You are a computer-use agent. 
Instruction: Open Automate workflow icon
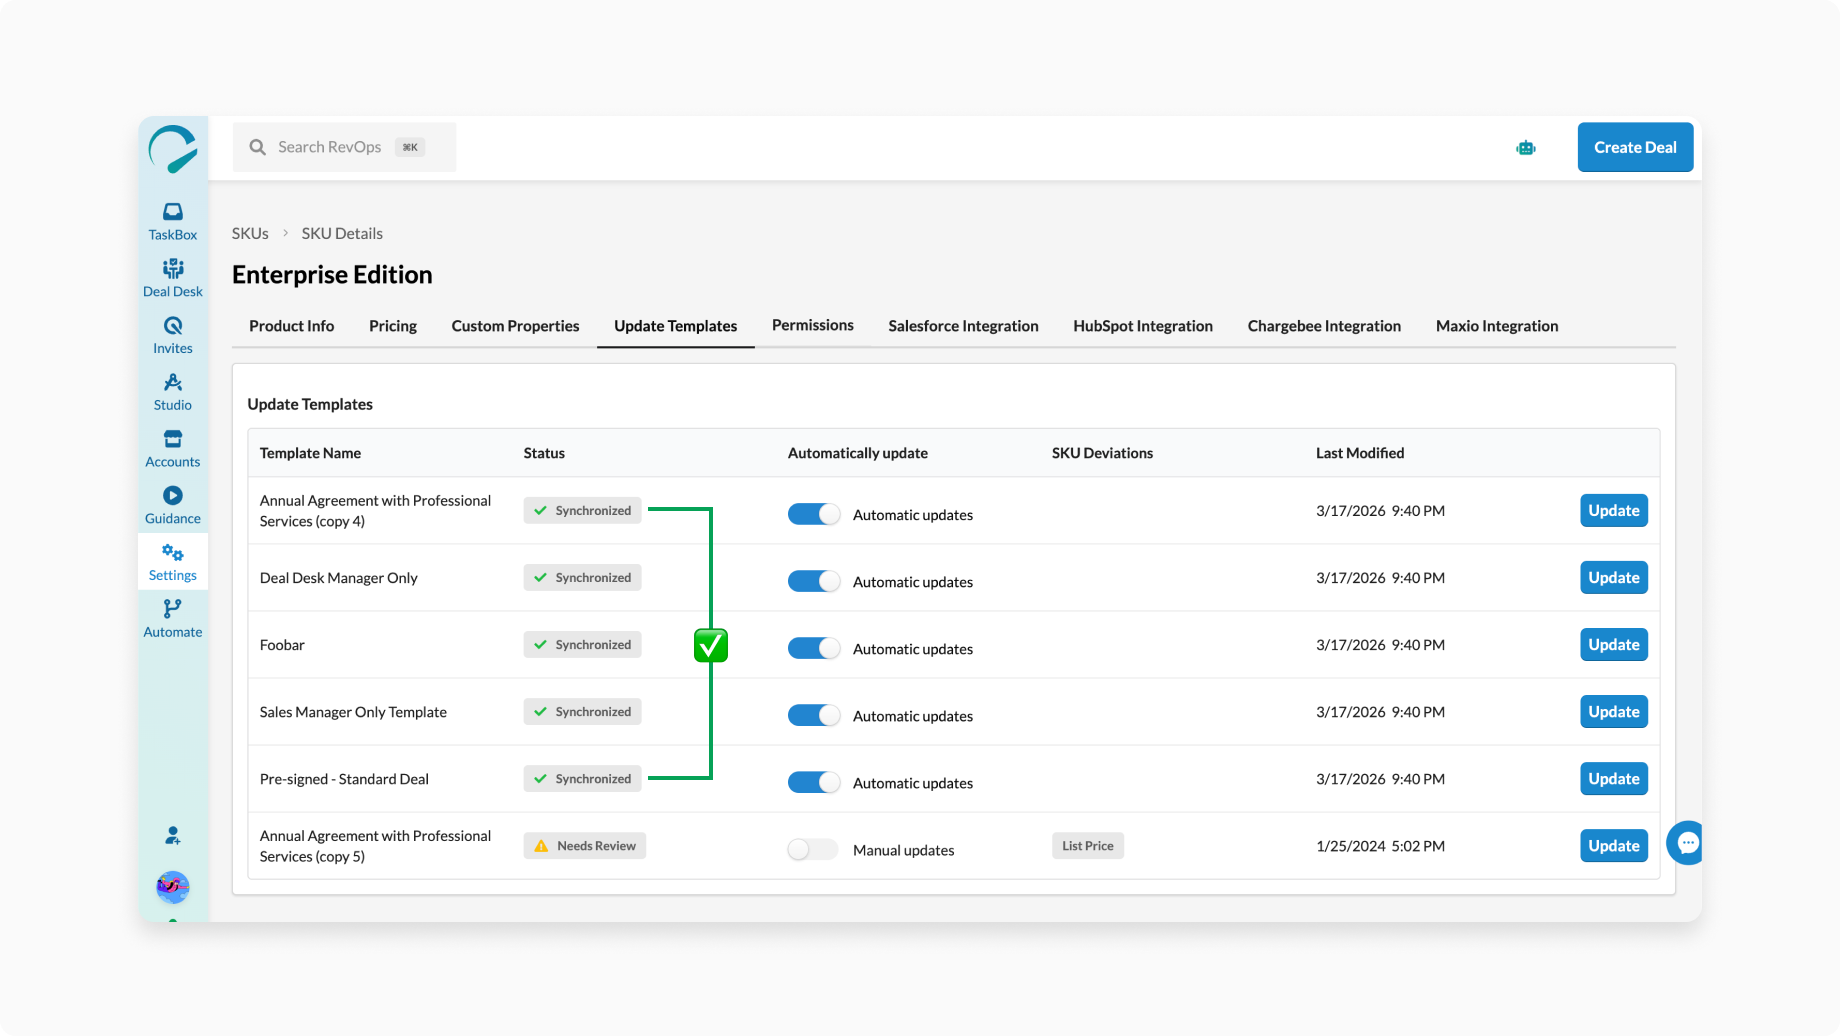(172, 618)
